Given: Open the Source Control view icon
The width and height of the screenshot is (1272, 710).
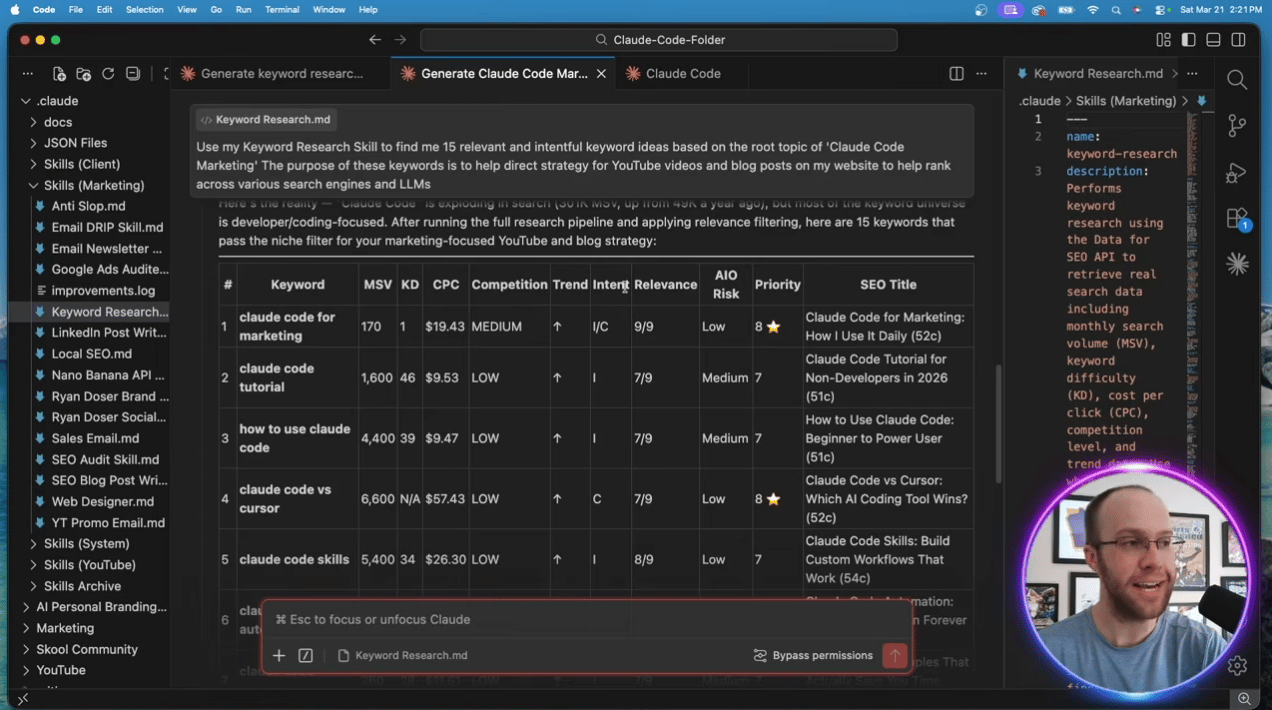Looking at the screenshot, I should coord(1237,125).
